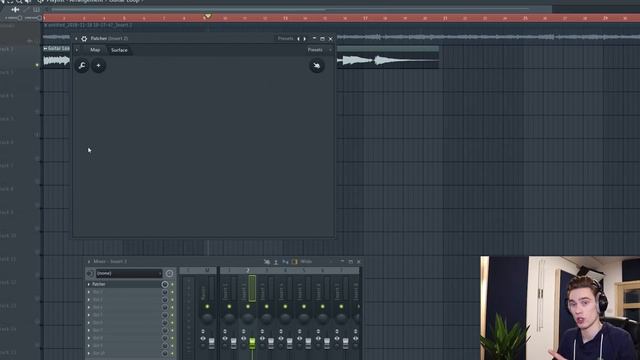Toggle the Patcher slot enable LED

click(172, 284)
